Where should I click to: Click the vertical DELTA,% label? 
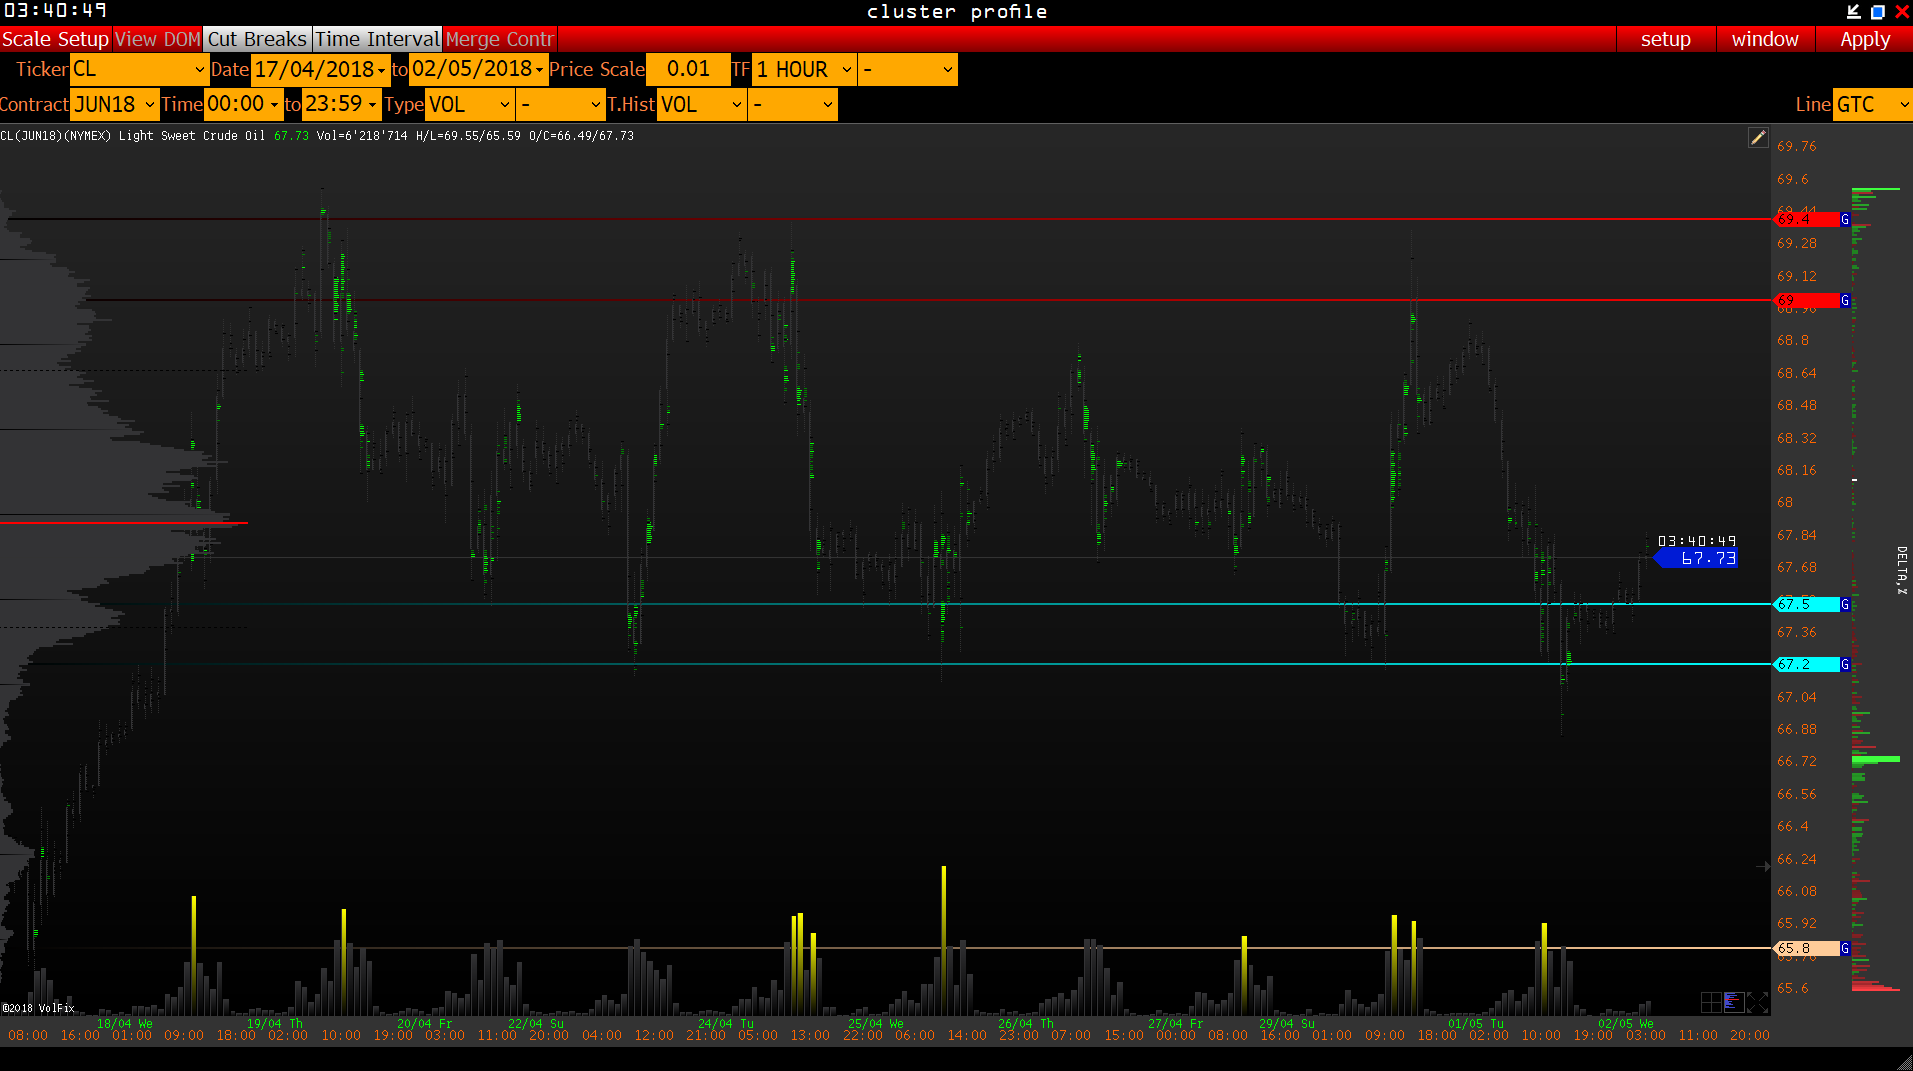click(1901, 571)
